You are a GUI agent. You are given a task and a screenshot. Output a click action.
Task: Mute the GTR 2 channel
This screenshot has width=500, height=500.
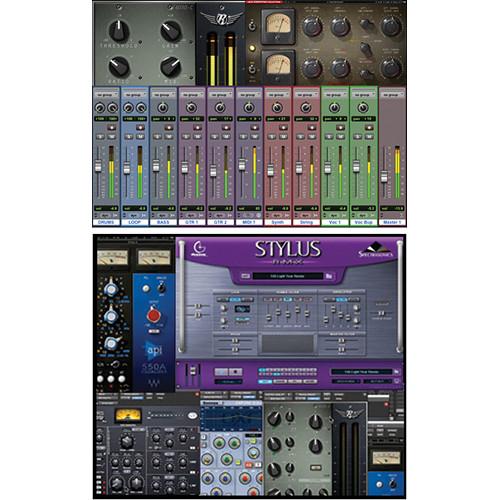click(x=226, y=137)
